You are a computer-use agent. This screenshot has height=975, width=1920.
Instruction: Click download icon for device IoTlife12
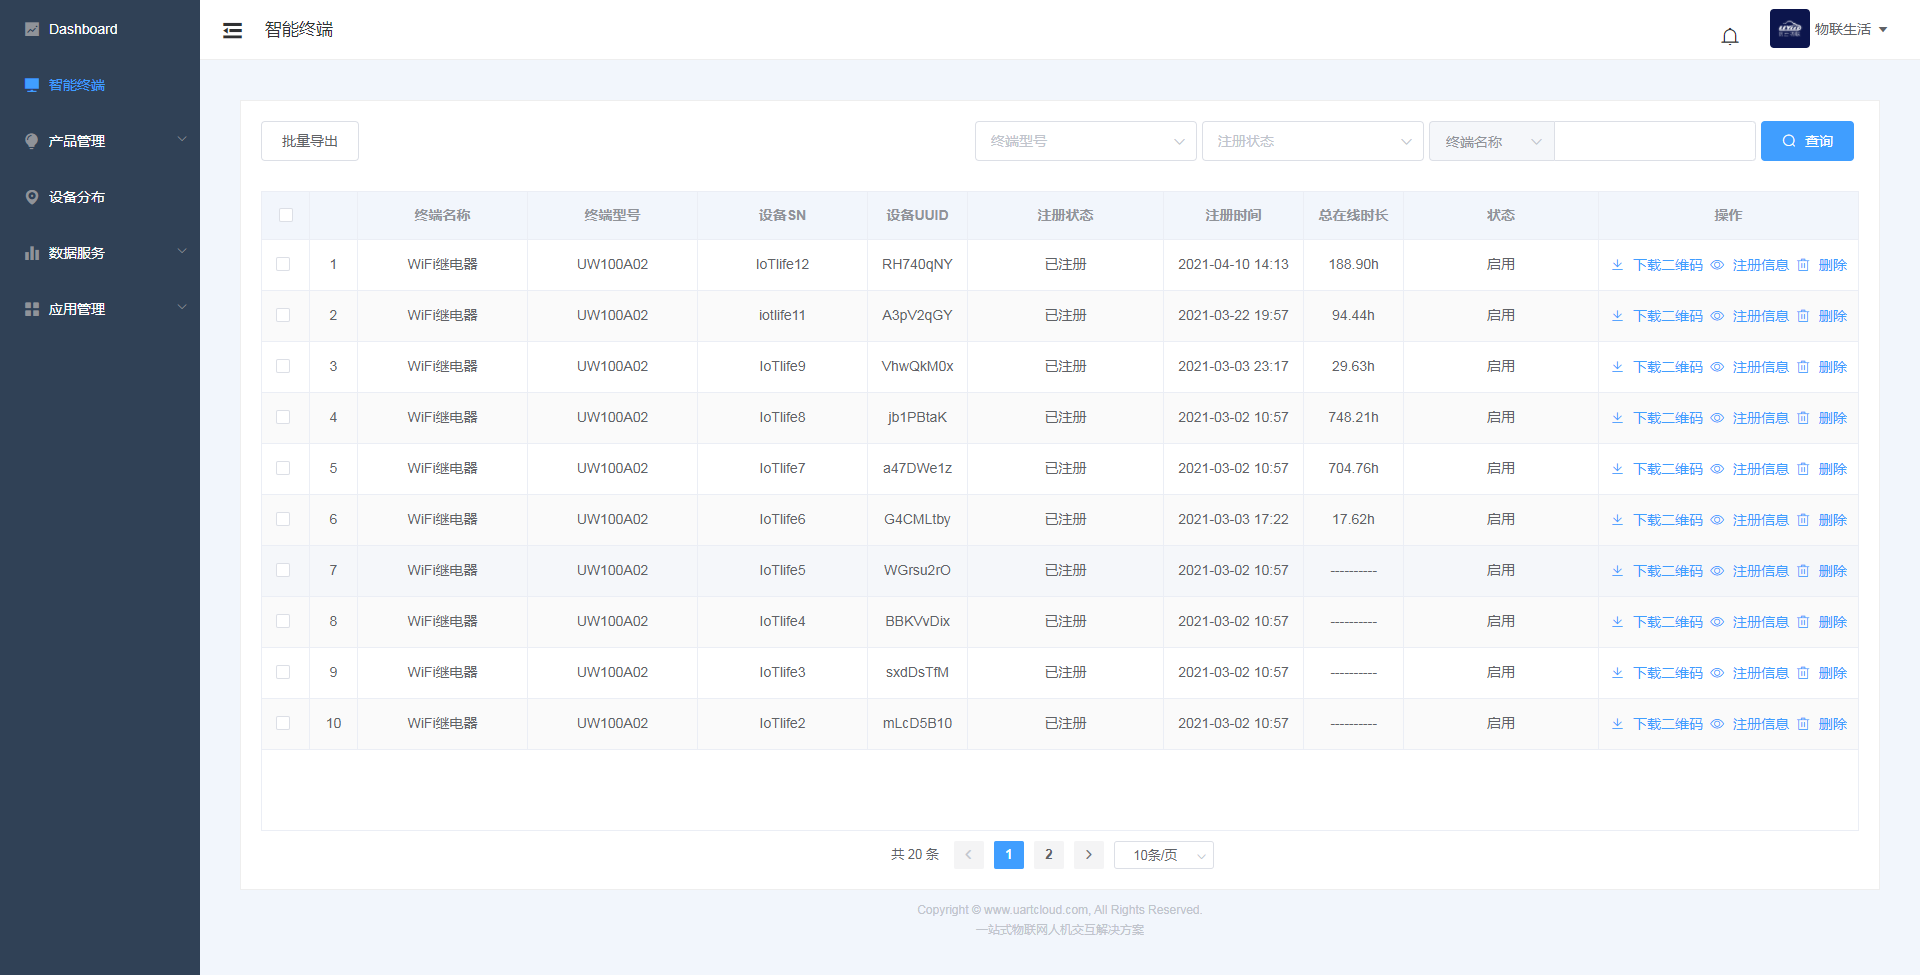[1617, 265]
